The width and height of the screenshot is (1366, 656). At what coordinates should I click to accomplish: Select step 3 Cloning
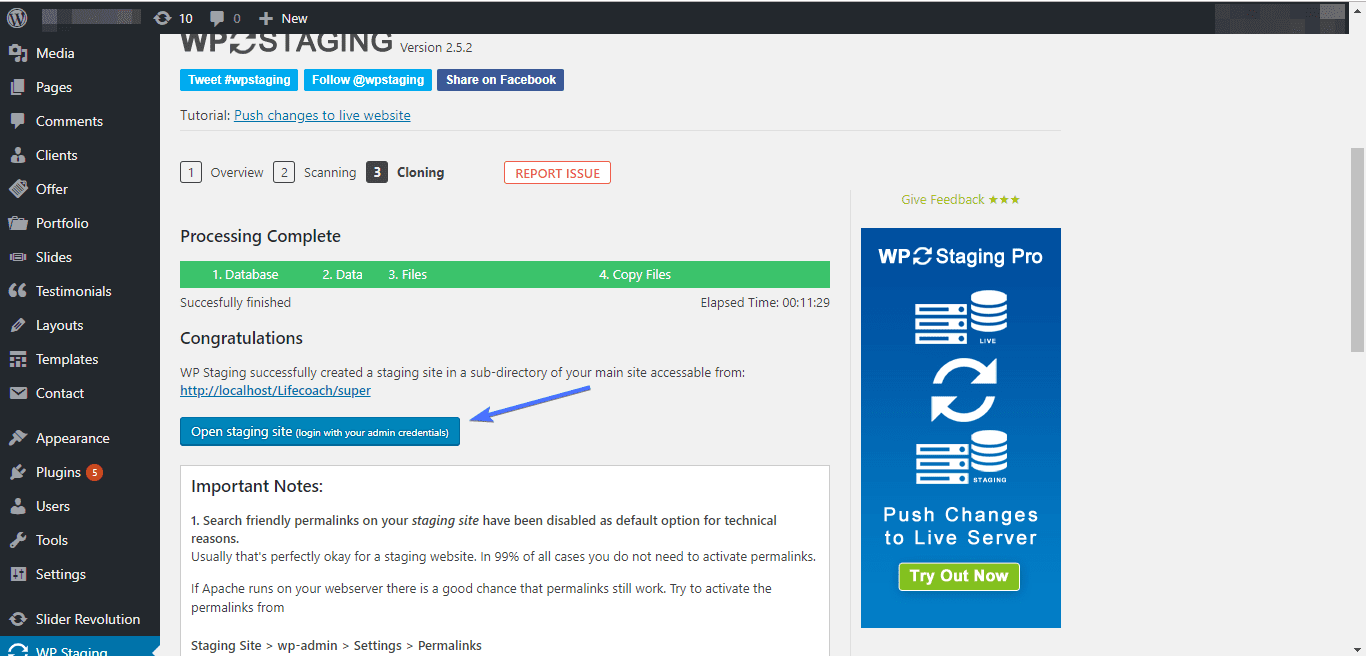(x=405, y=172)
